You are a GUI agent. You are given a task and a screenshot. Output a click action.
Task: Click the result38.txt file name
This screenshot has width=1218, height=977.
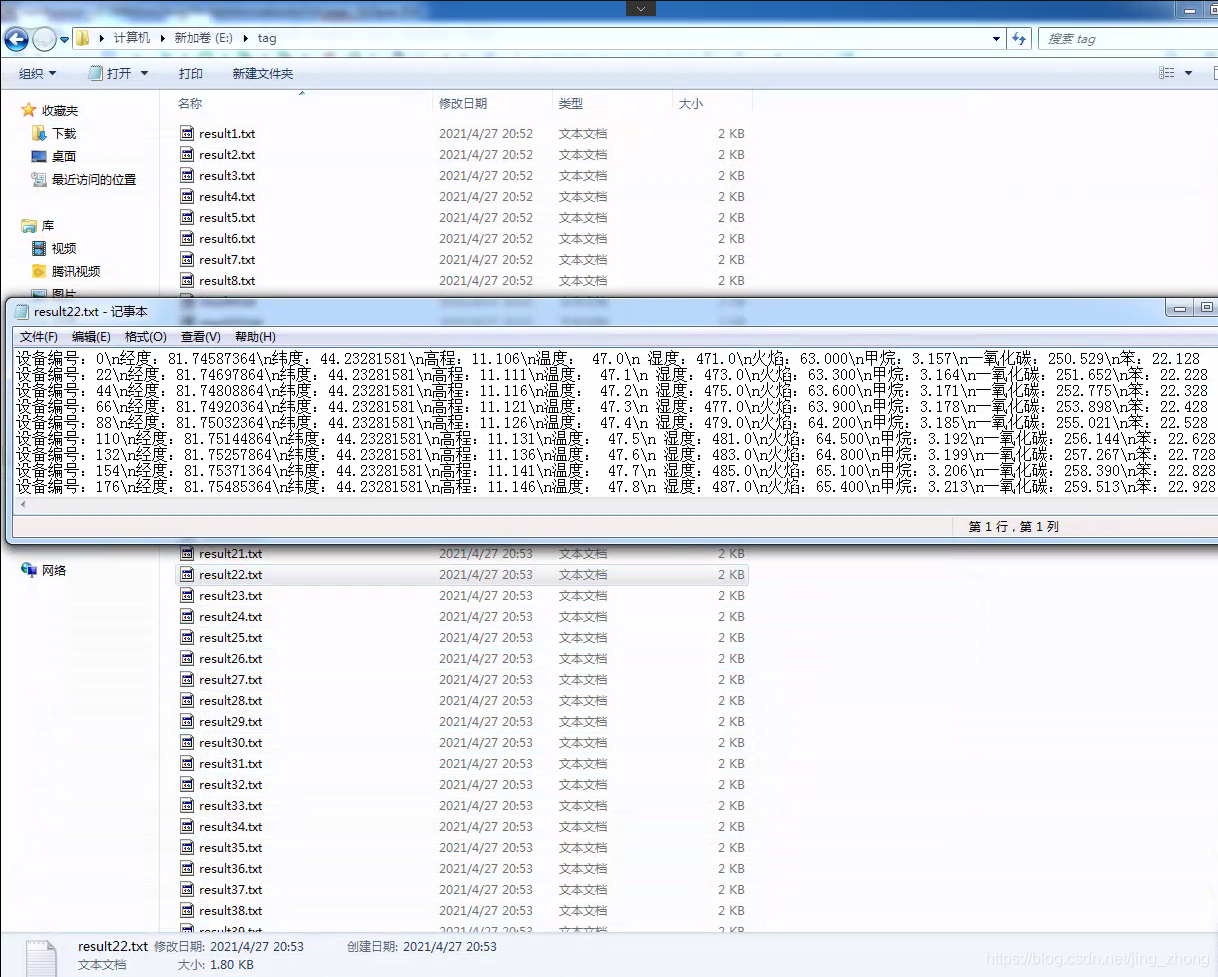(230, 910)
